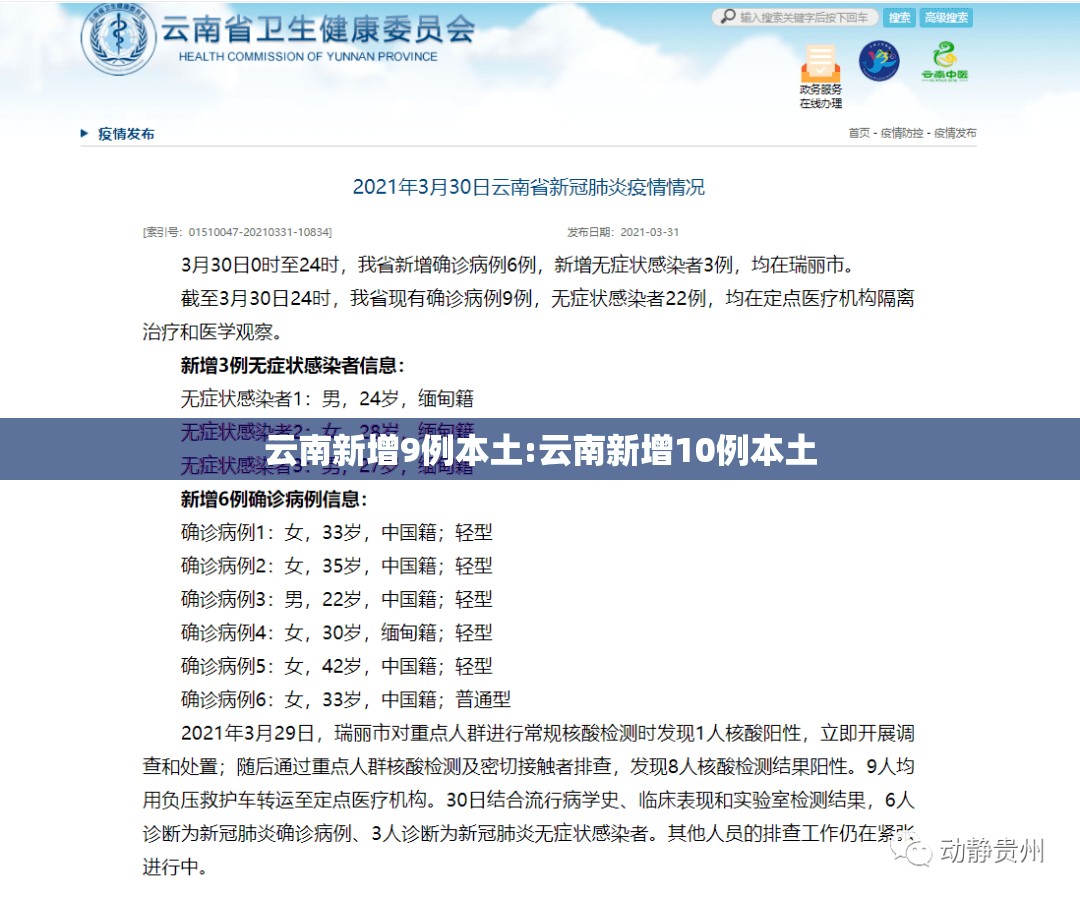Image resolution: width=1080 pixels, height=898 pixels.
Task: Open 高级搜索 advanced search
Action: (946, 17)
